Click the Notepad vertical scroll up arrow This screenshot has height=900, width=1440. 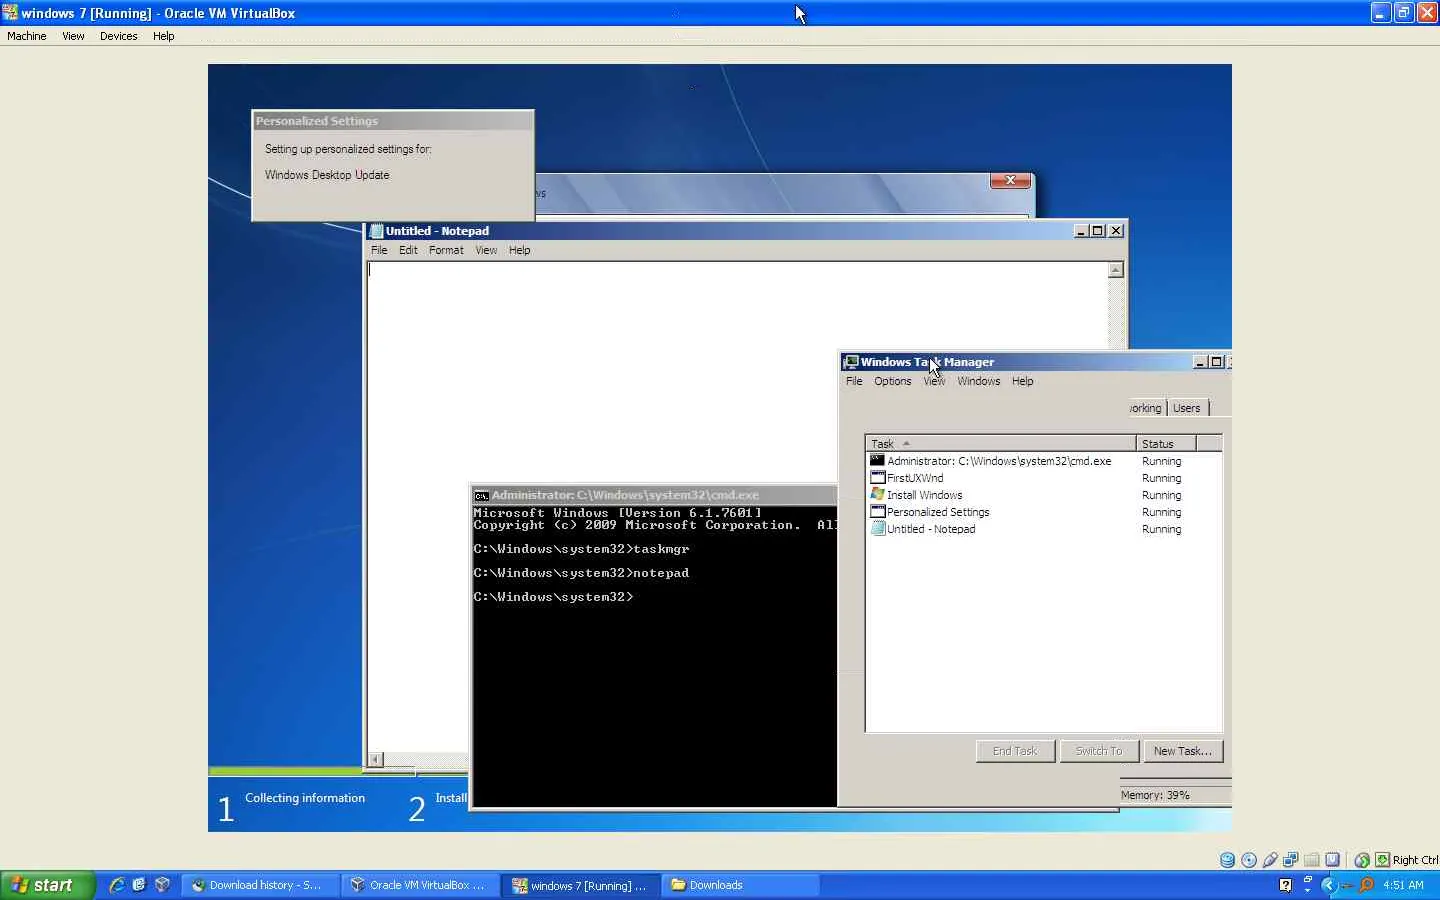[x=1116, y=270]
